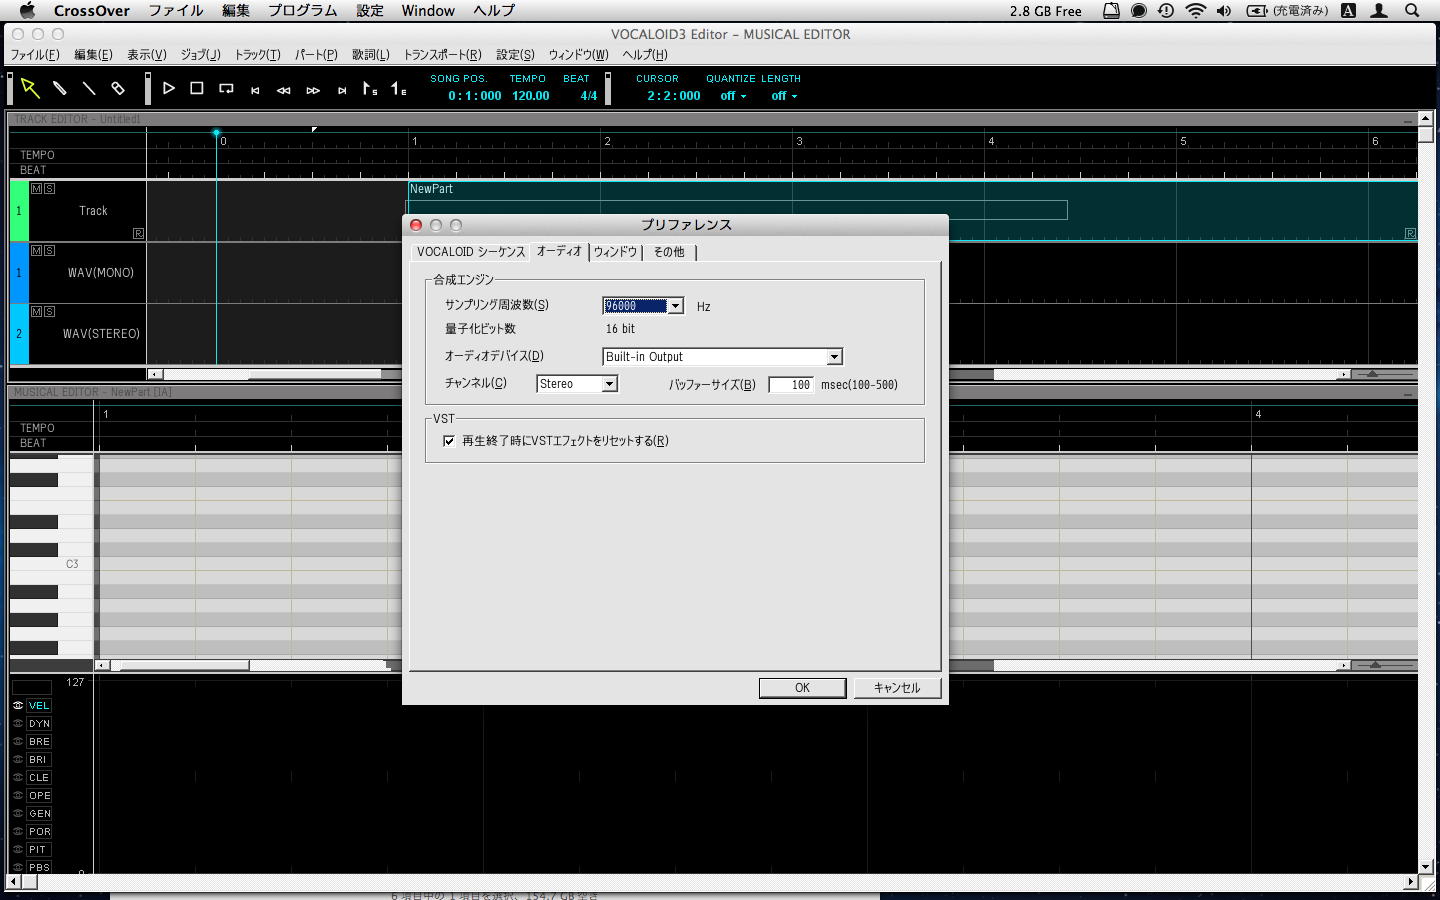Click the キャンセル button

click(x=897, y=688)
